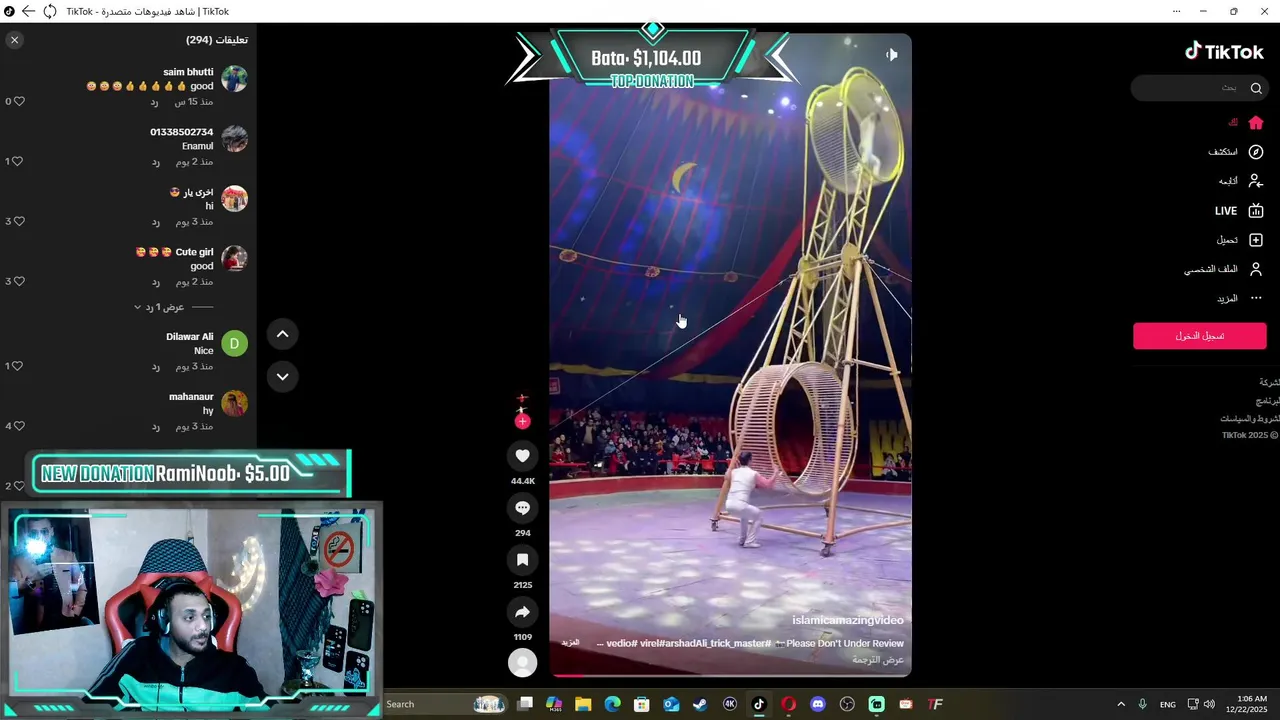Open Discord from the taskbar
This screenshot has height=720, width=1280.
click(818, 704)
